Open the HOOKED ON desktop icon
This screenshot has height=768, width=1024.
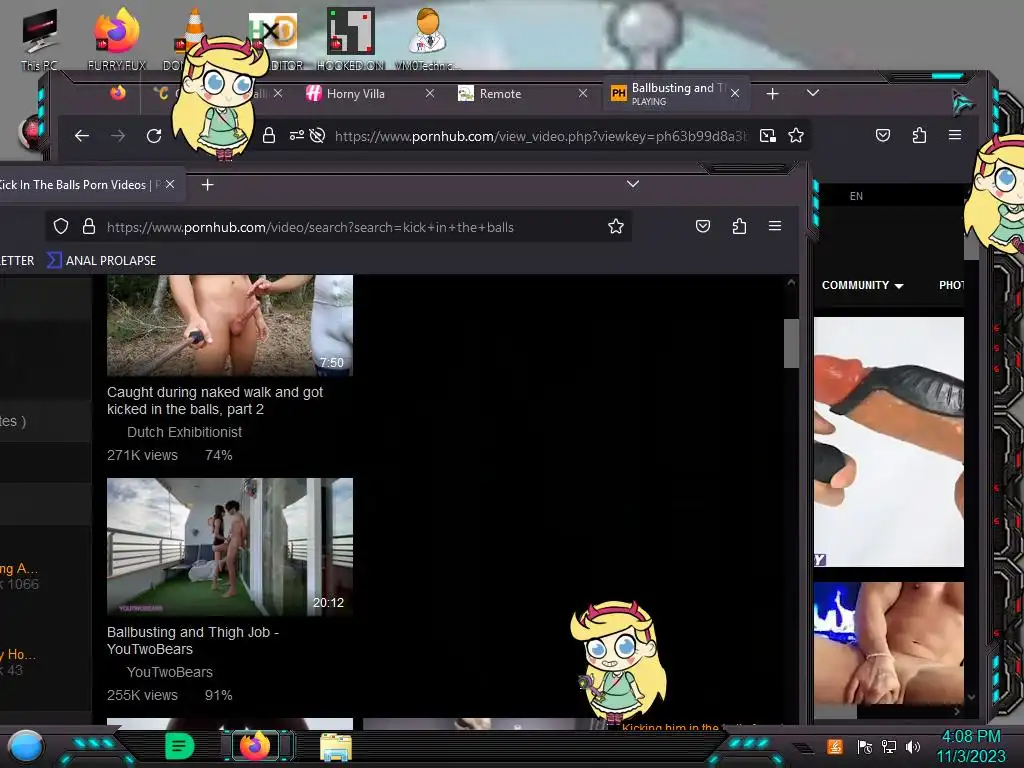coord(351,39)
